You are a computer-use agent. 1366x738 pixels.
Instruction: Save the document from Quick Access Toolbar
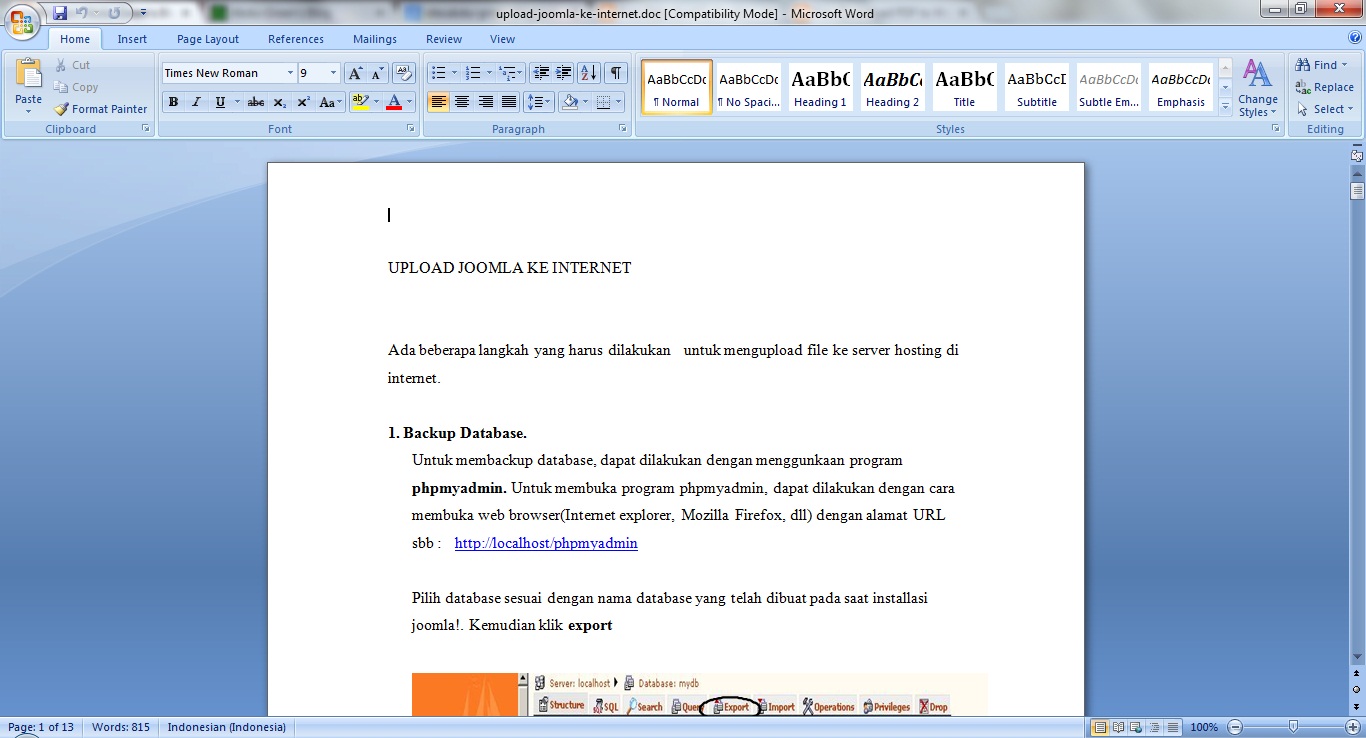tap(60, 13)
